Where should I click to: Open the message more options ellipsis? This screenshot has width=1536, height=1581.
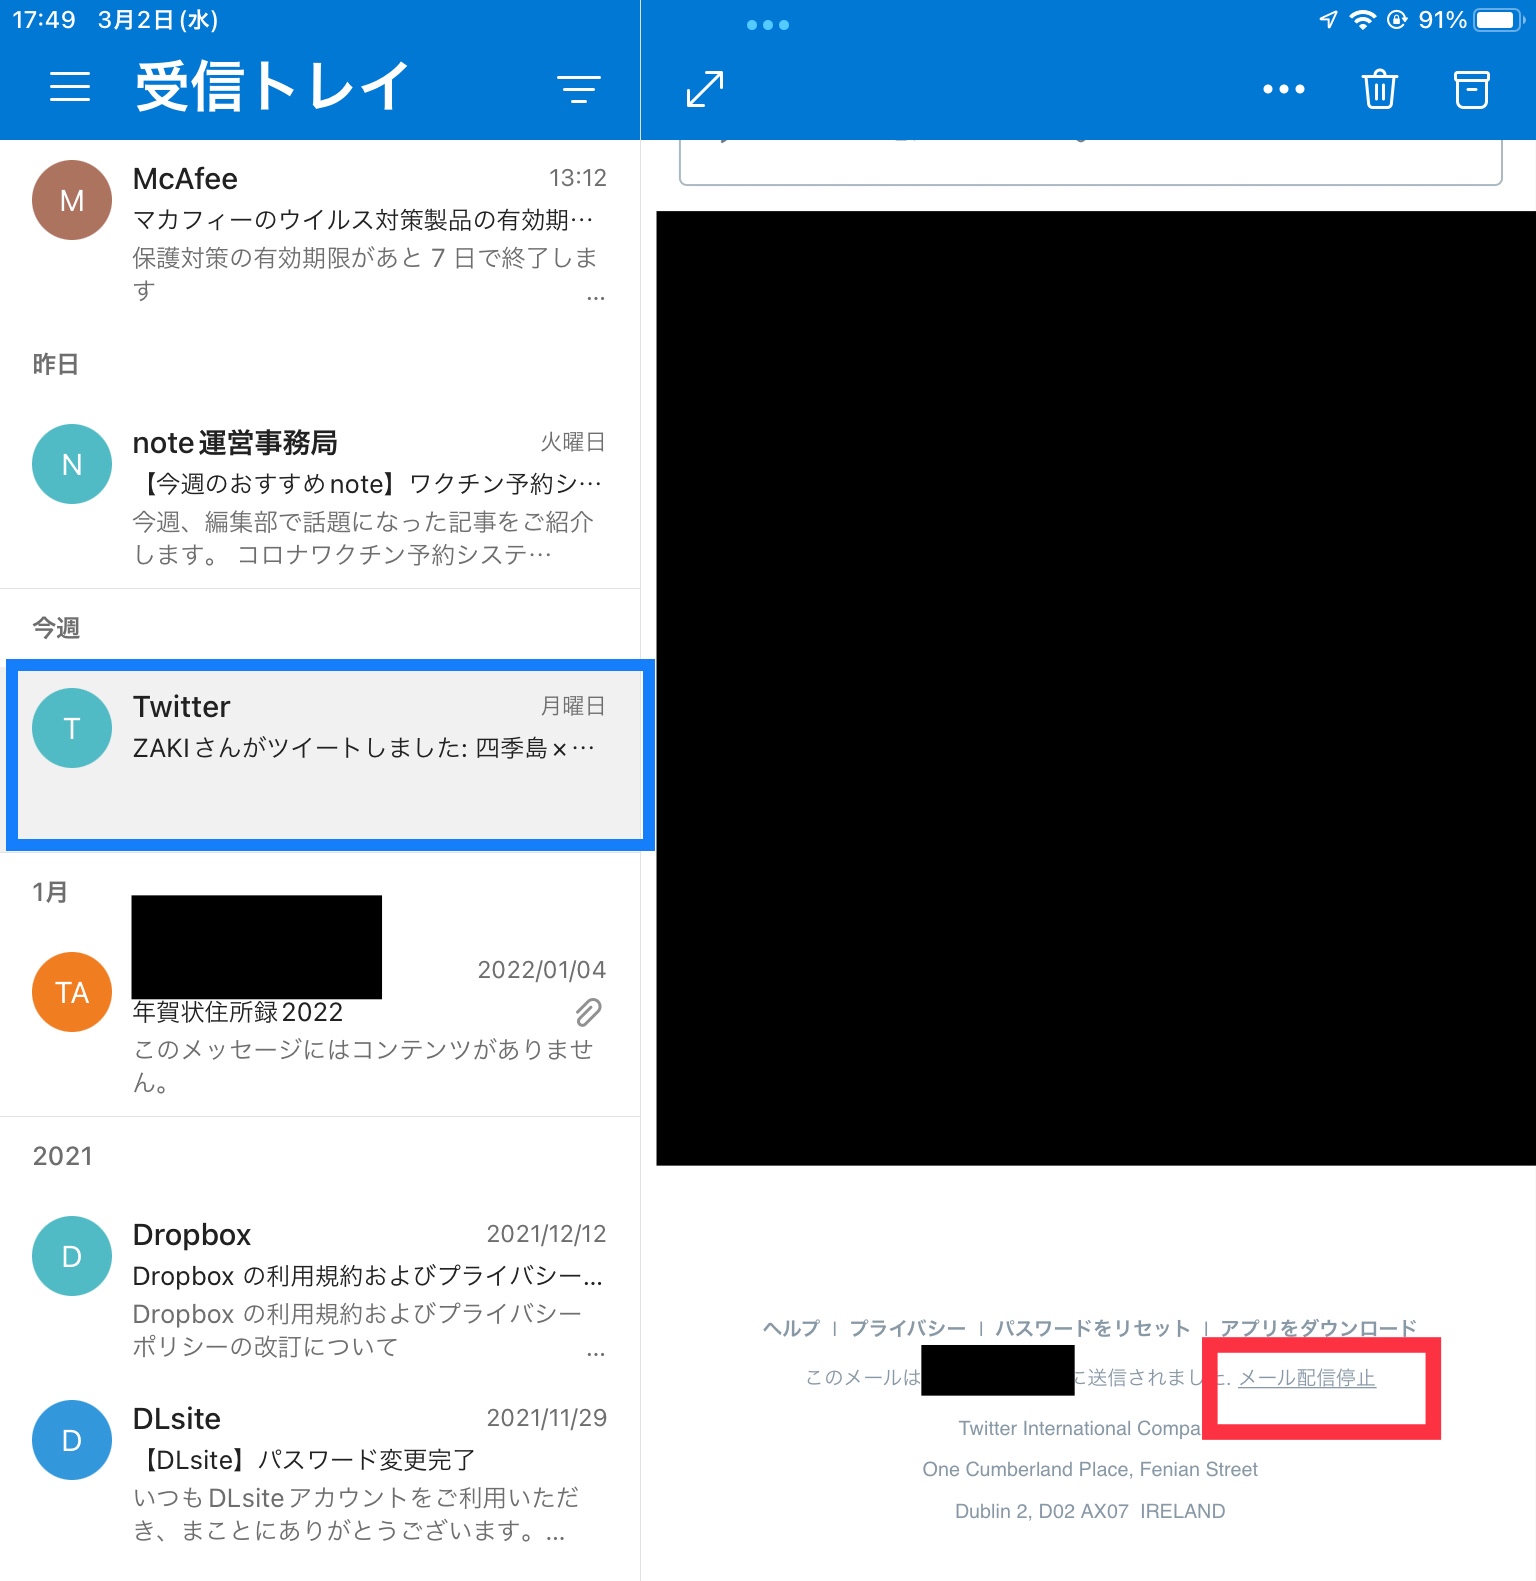tap(1283, 89)
